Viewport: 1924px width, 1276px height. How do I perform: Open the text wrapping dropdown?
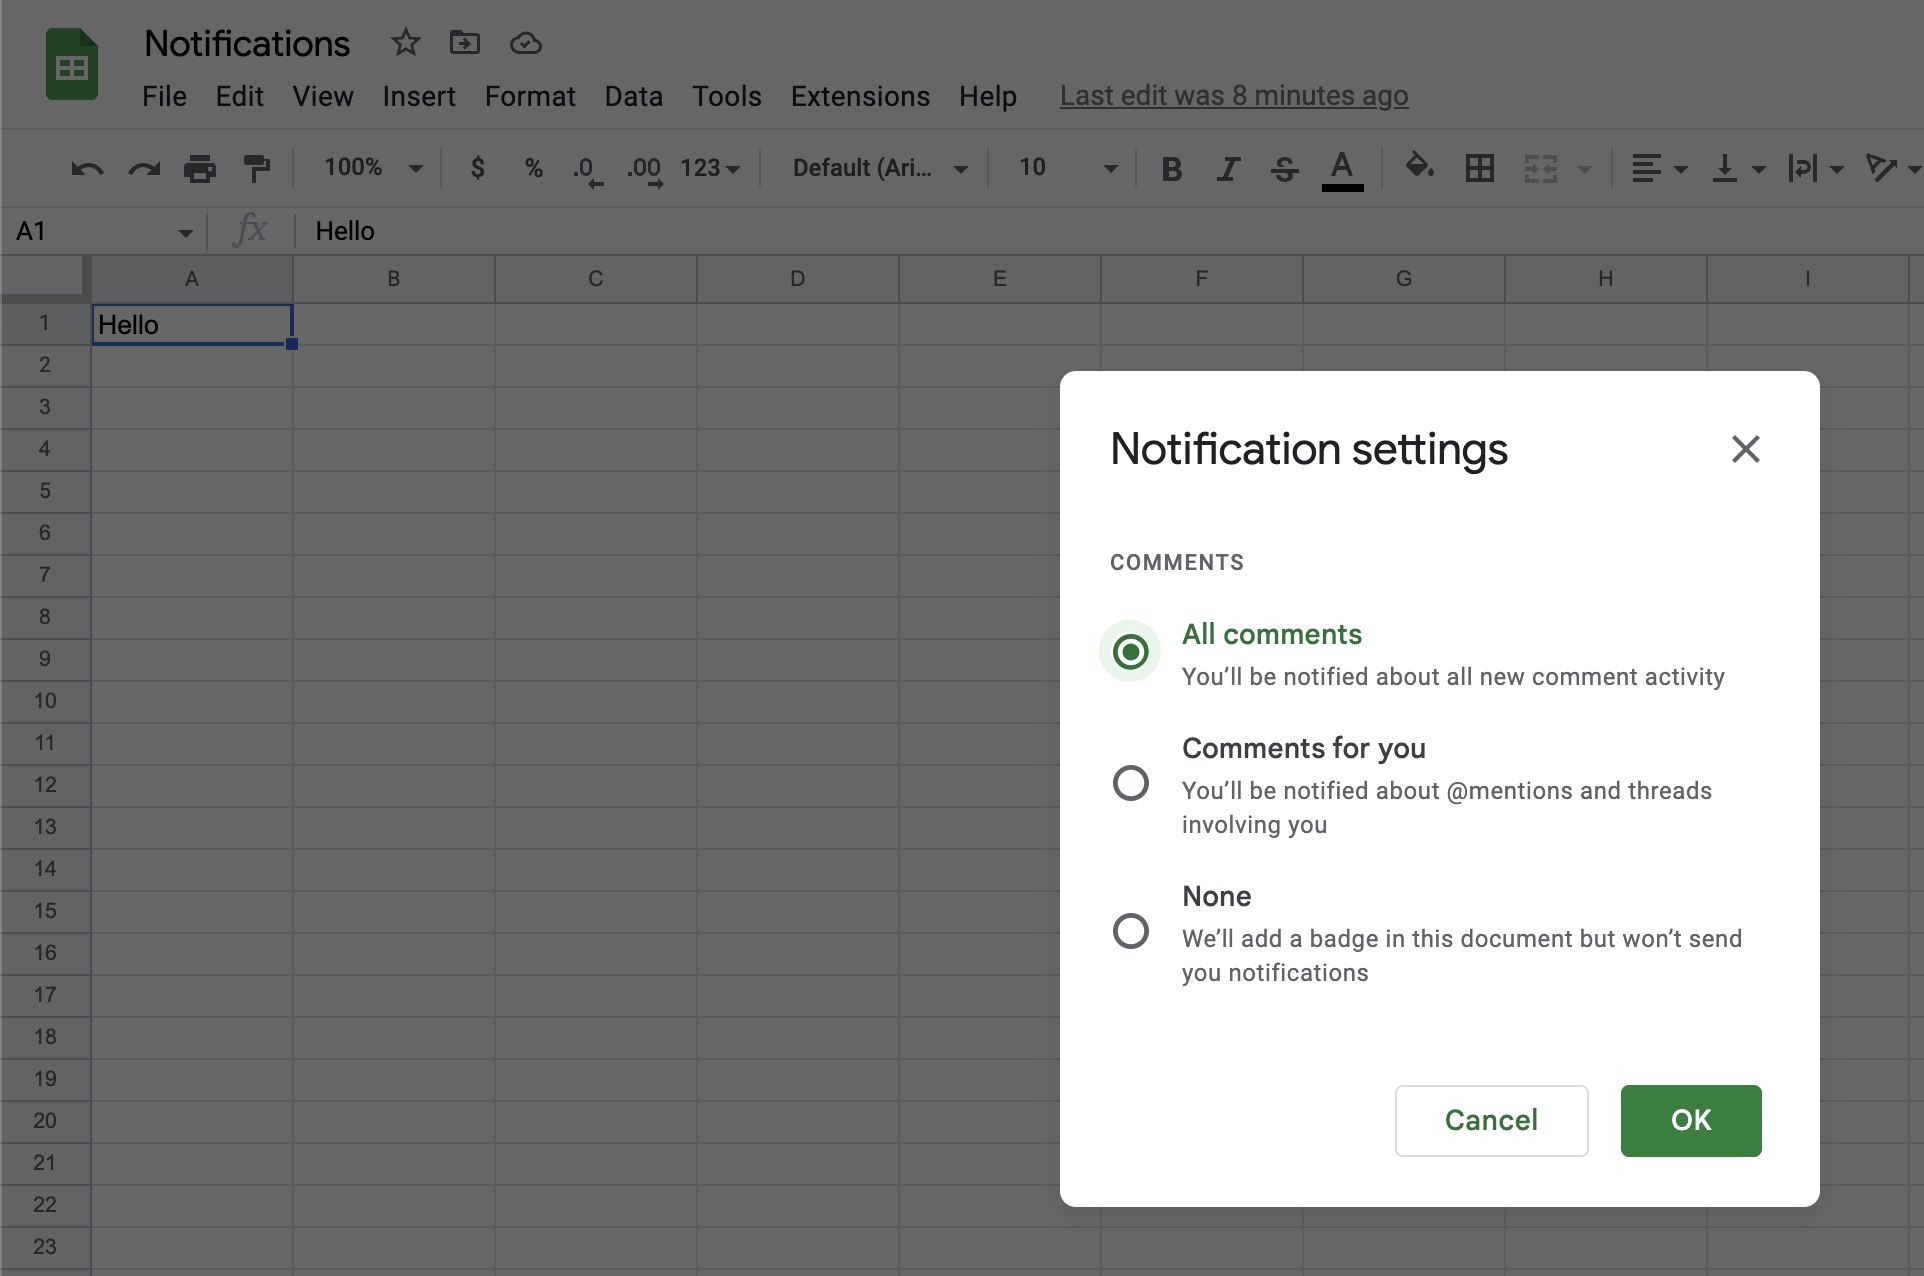coord(1816,168)
